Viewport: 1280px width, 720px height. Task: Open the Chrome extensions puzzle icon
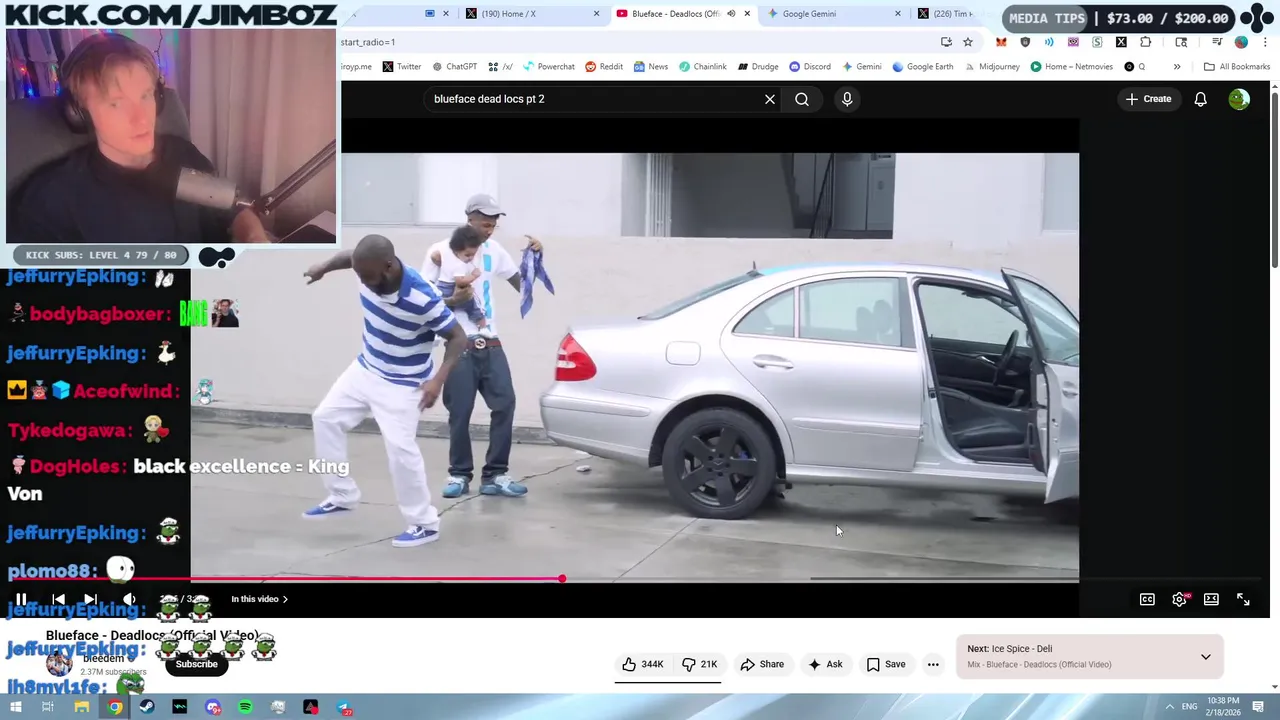click(1145, 42)
